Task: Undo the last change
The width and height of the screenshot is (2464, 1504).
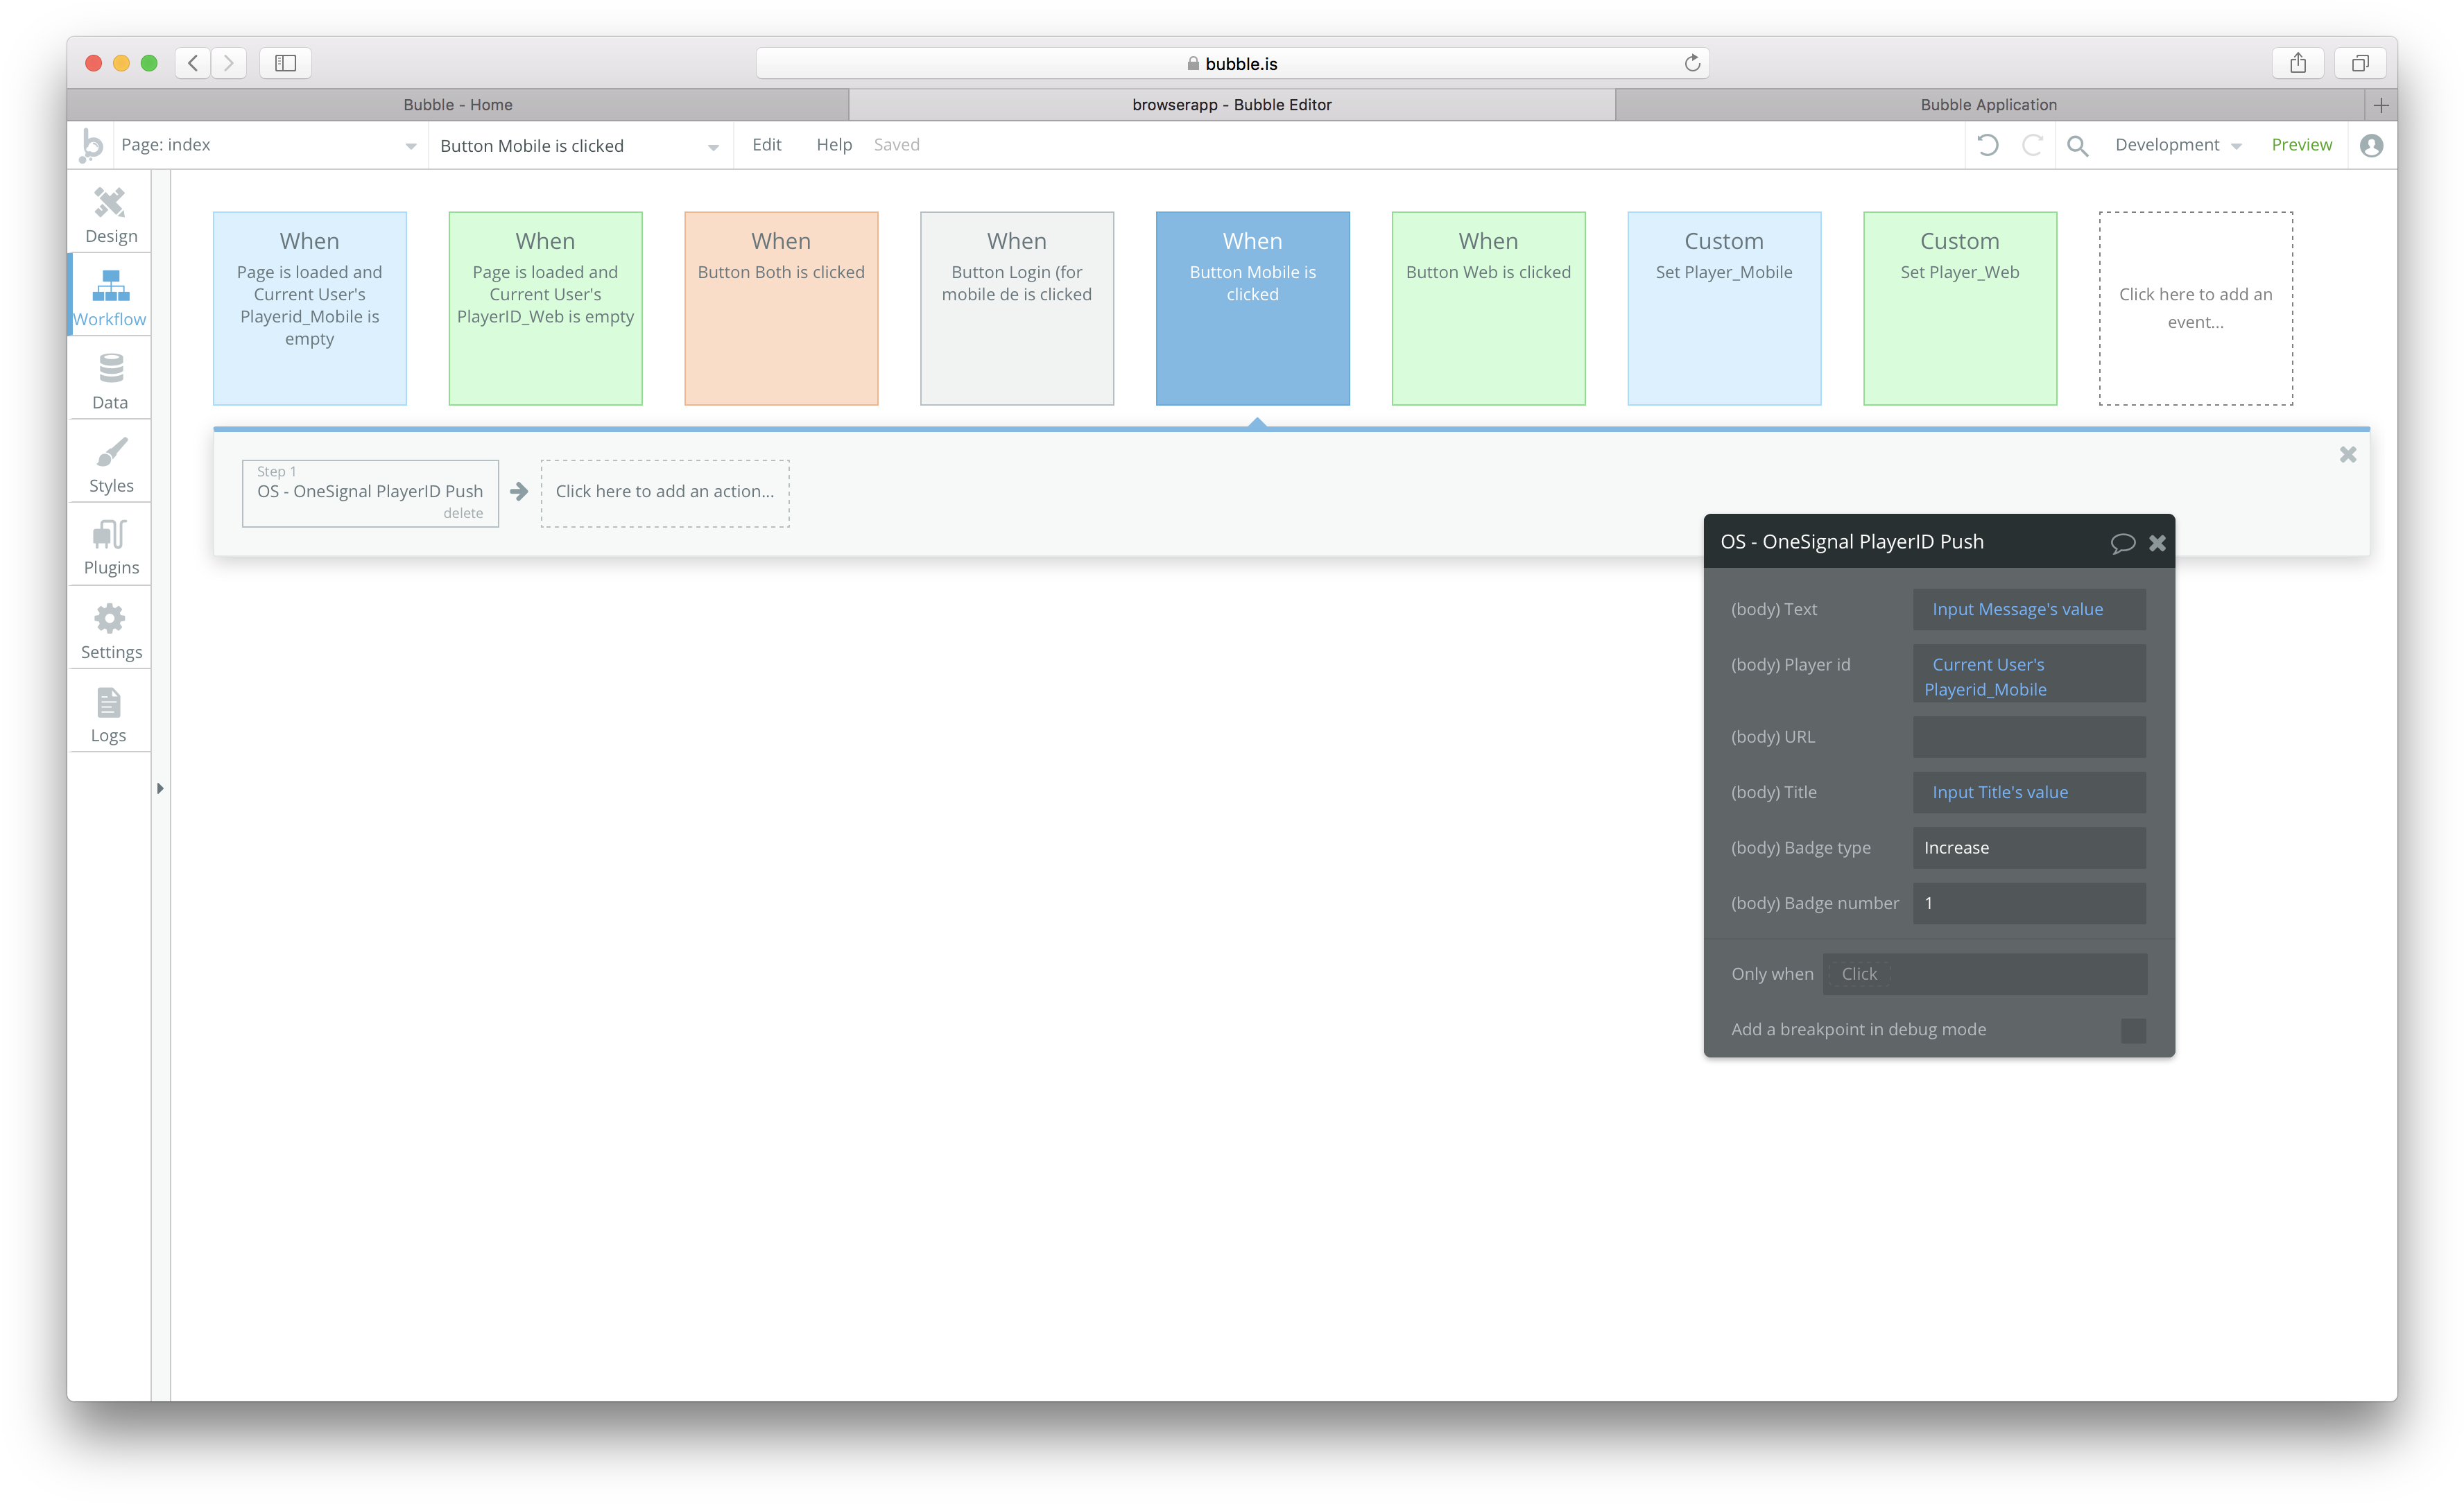Action: [1988, 145]
